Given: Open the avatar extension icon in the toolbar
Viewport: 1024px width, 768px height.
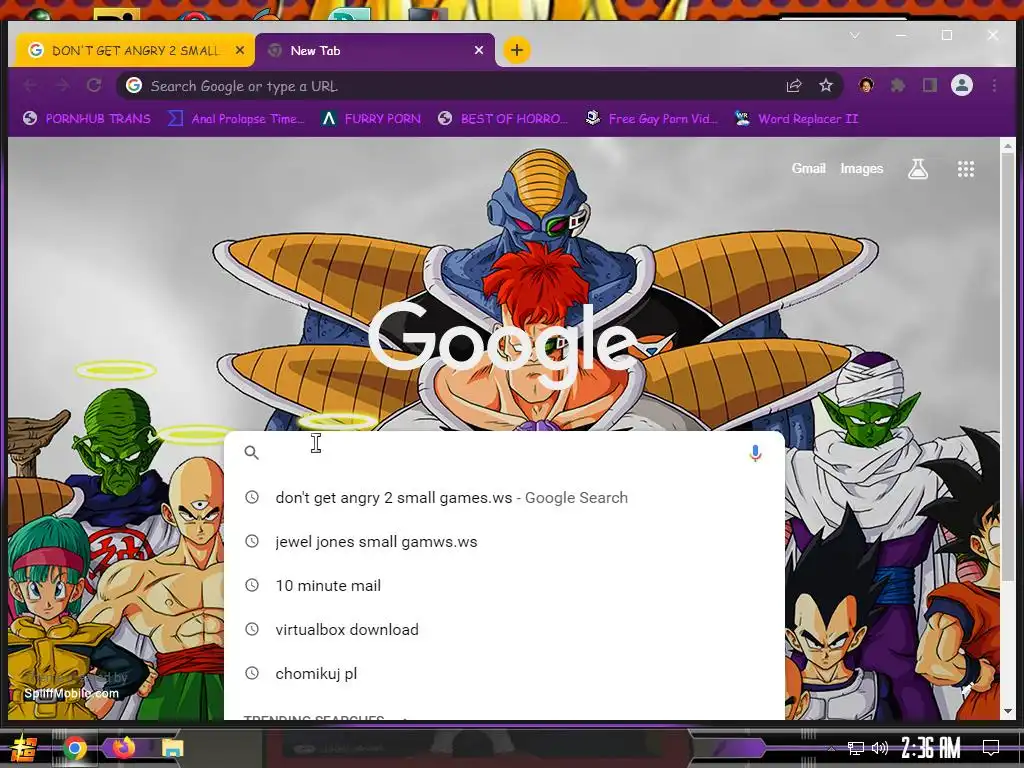Looking at the screenshot, I should tap(866, 86).
